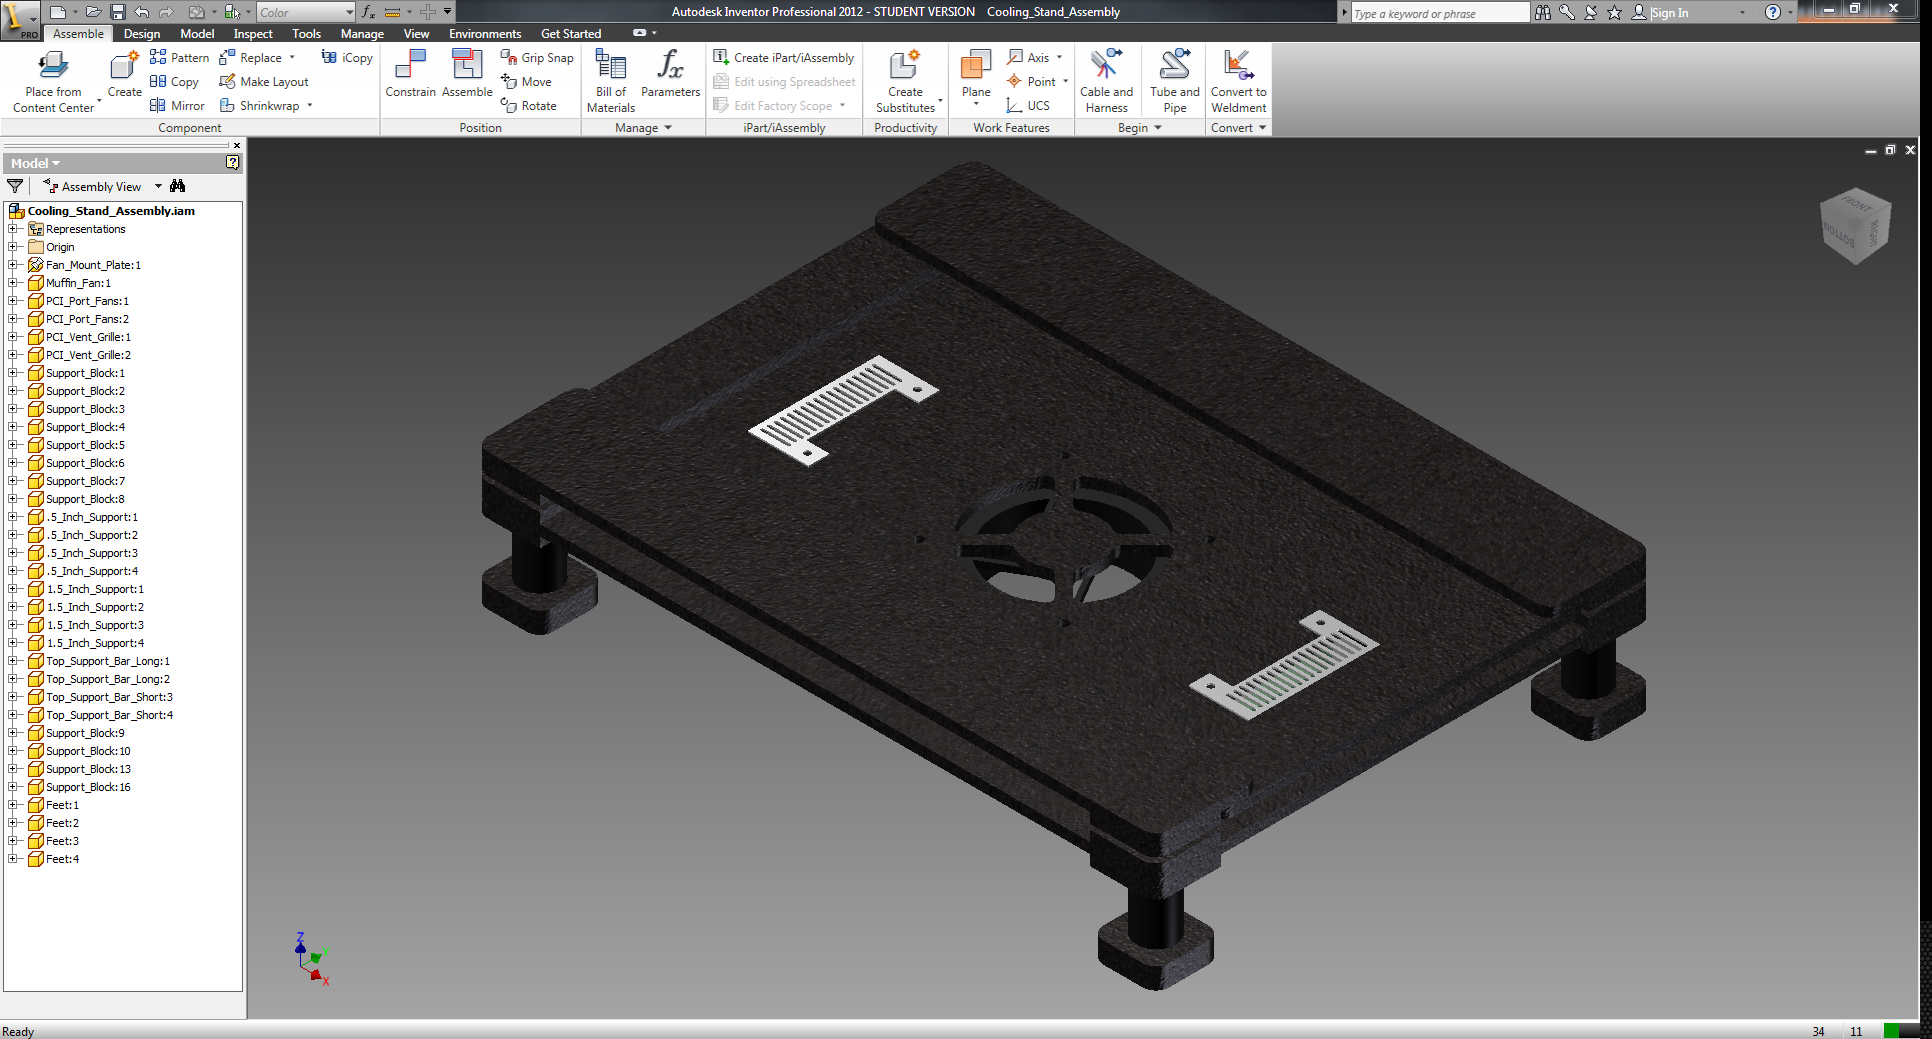
Task: Click the Grip Snap tool
Action: 537,58
